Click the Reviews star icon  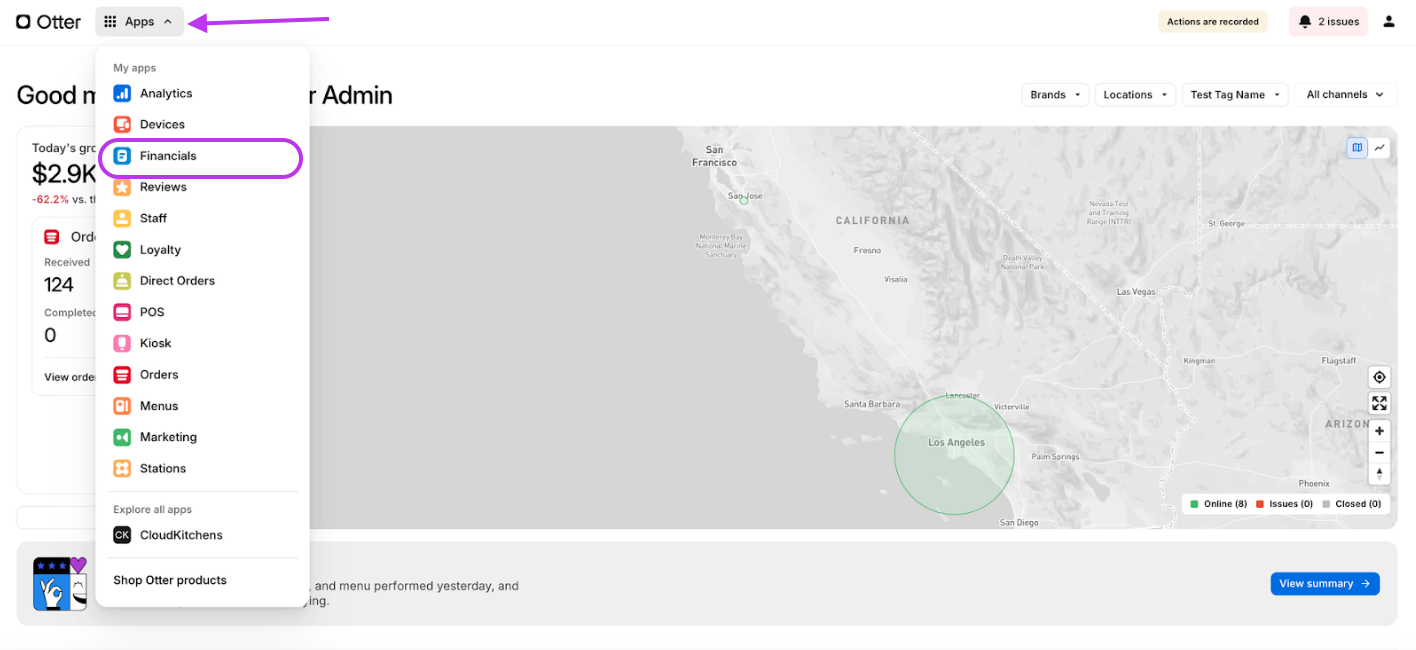pyautogui.click(x=122, y=187)
